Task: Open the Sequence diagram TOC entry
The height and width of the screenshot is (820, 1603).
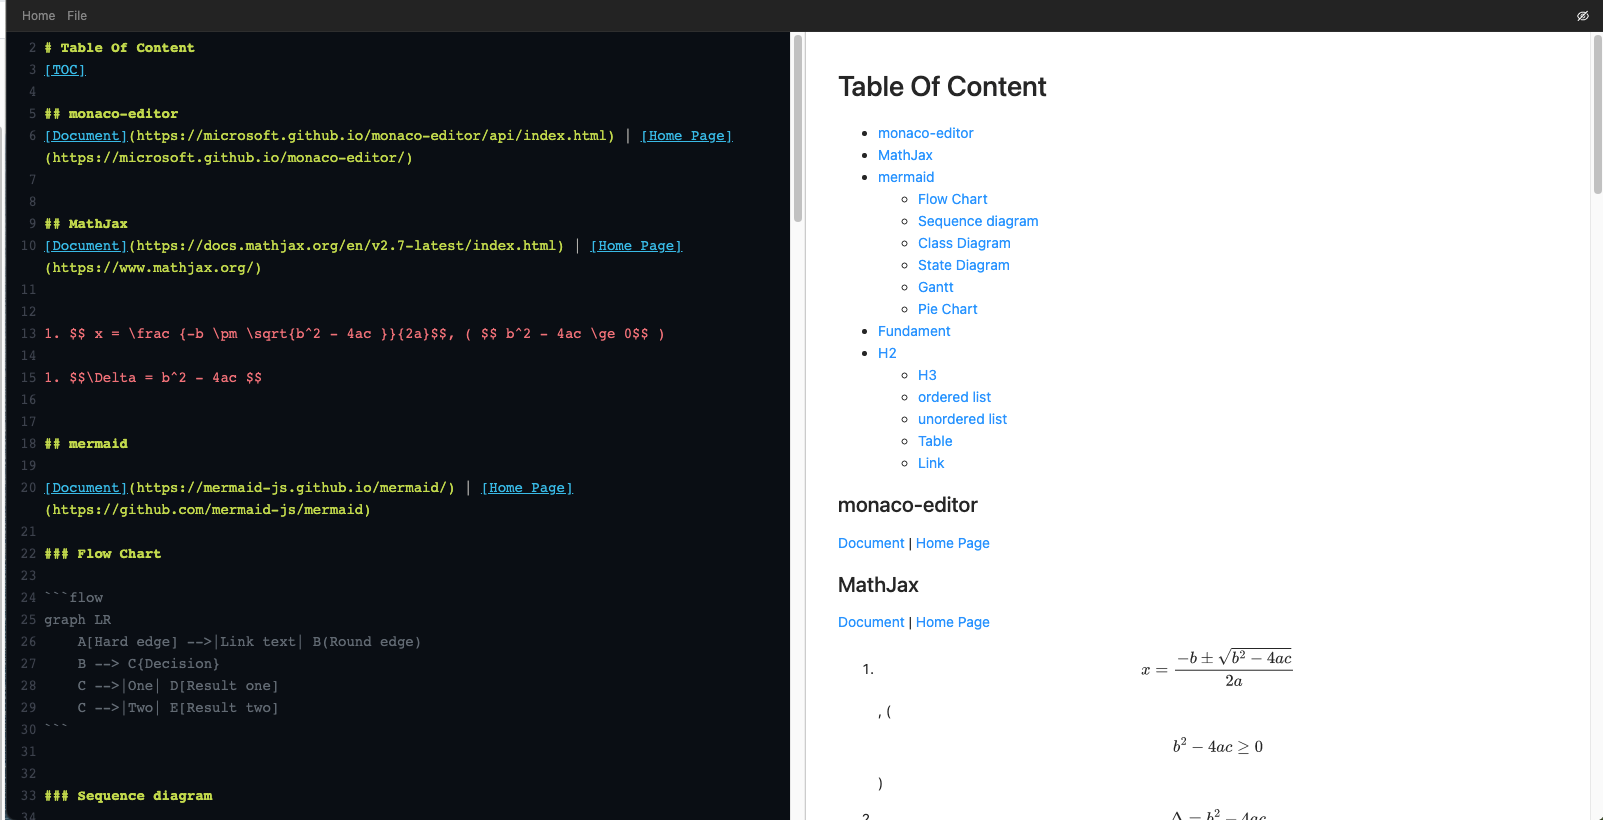Action: (x=978, y=220)
